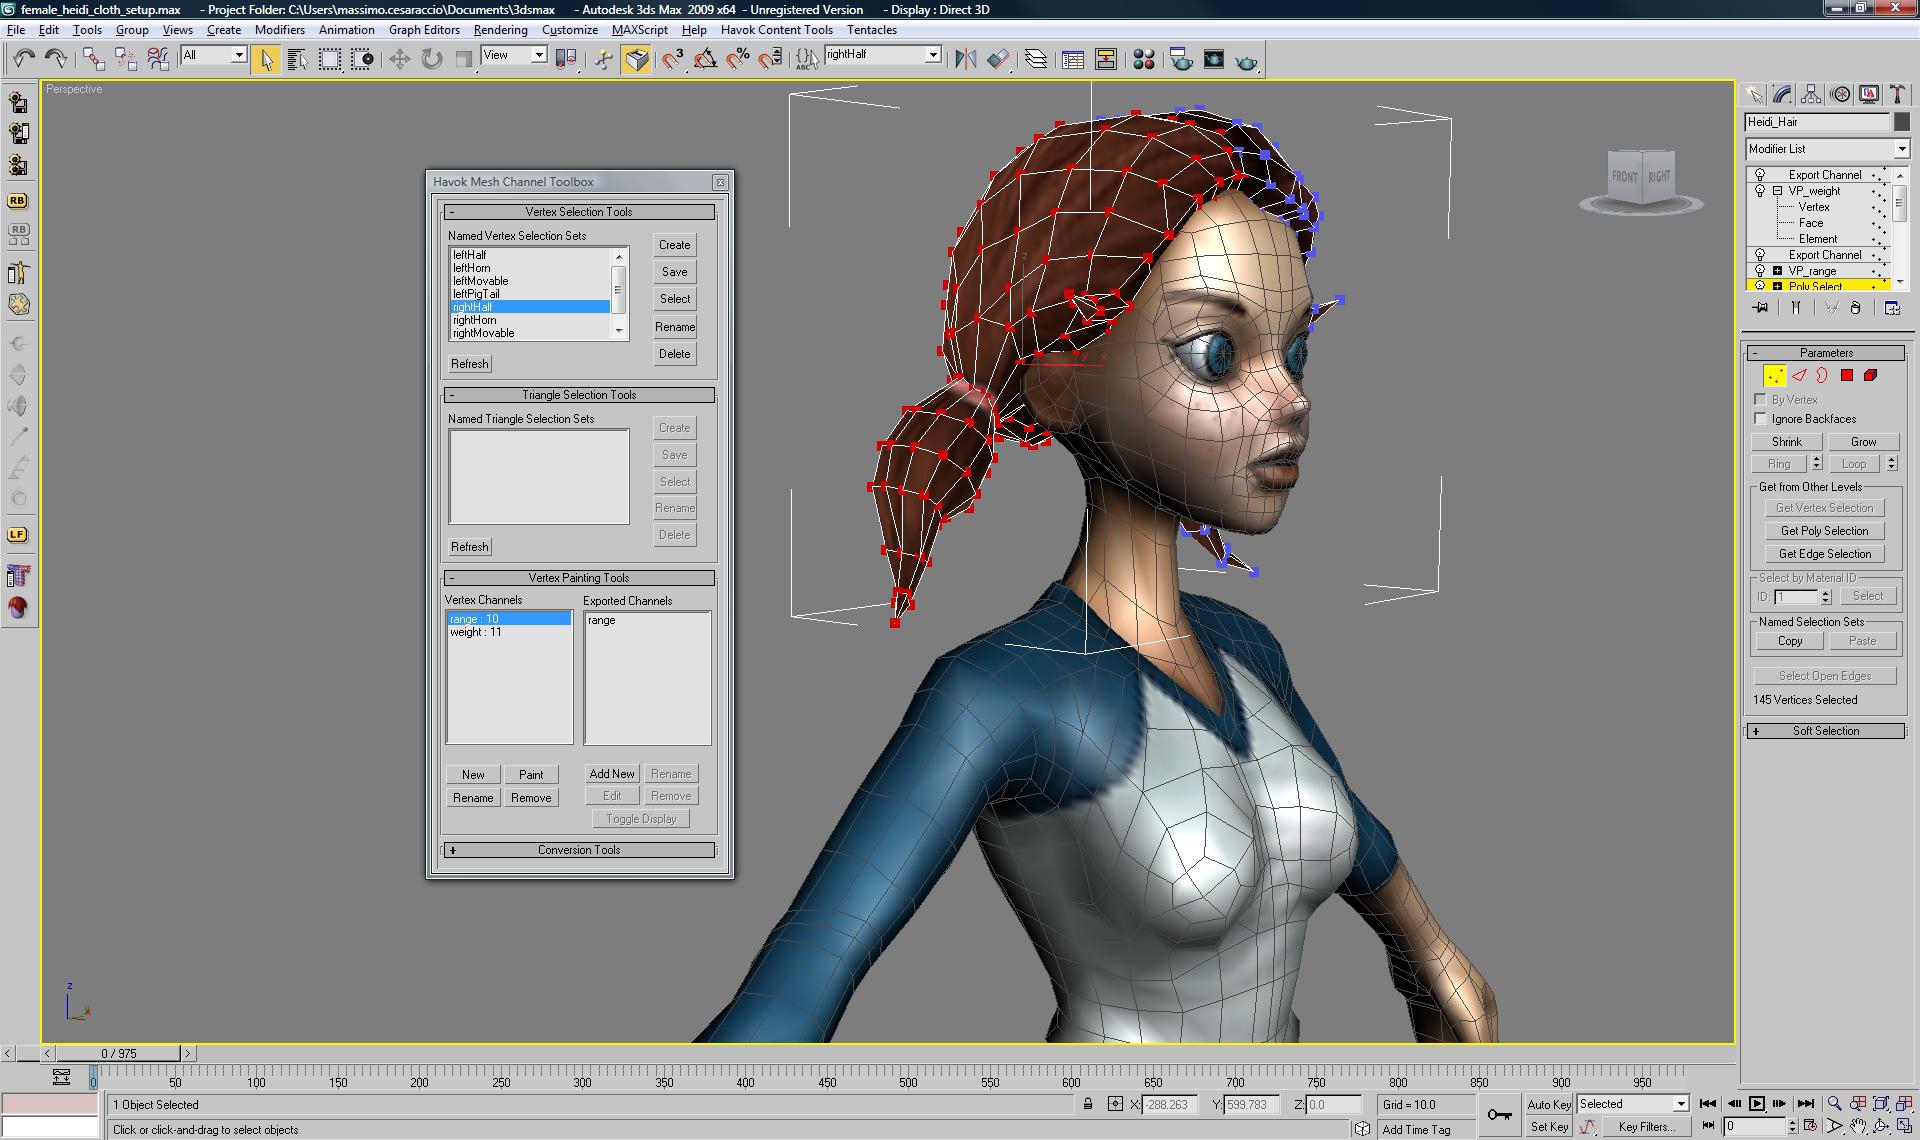Screen dimensions: 1920x1140
Task: Select the range vertex channel in list
Action: (506, 619)
